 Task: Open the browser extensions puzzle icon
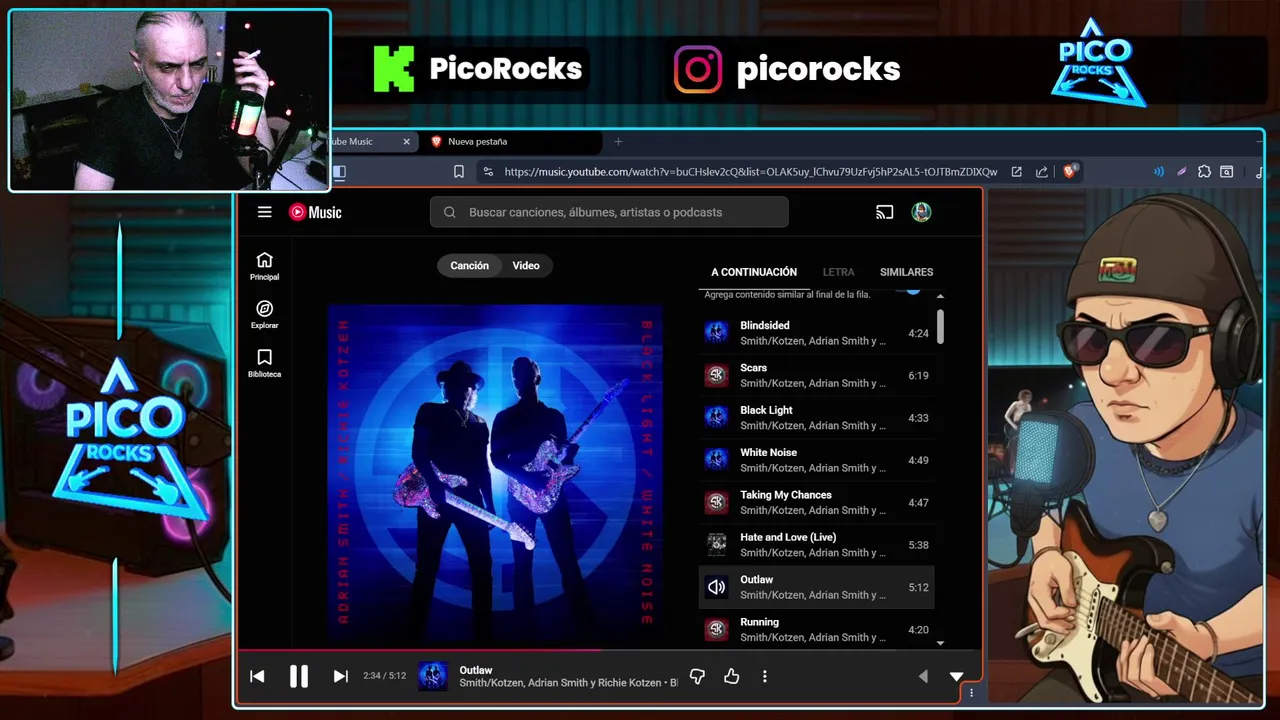pyautogui.click(x=1204, y=172)
